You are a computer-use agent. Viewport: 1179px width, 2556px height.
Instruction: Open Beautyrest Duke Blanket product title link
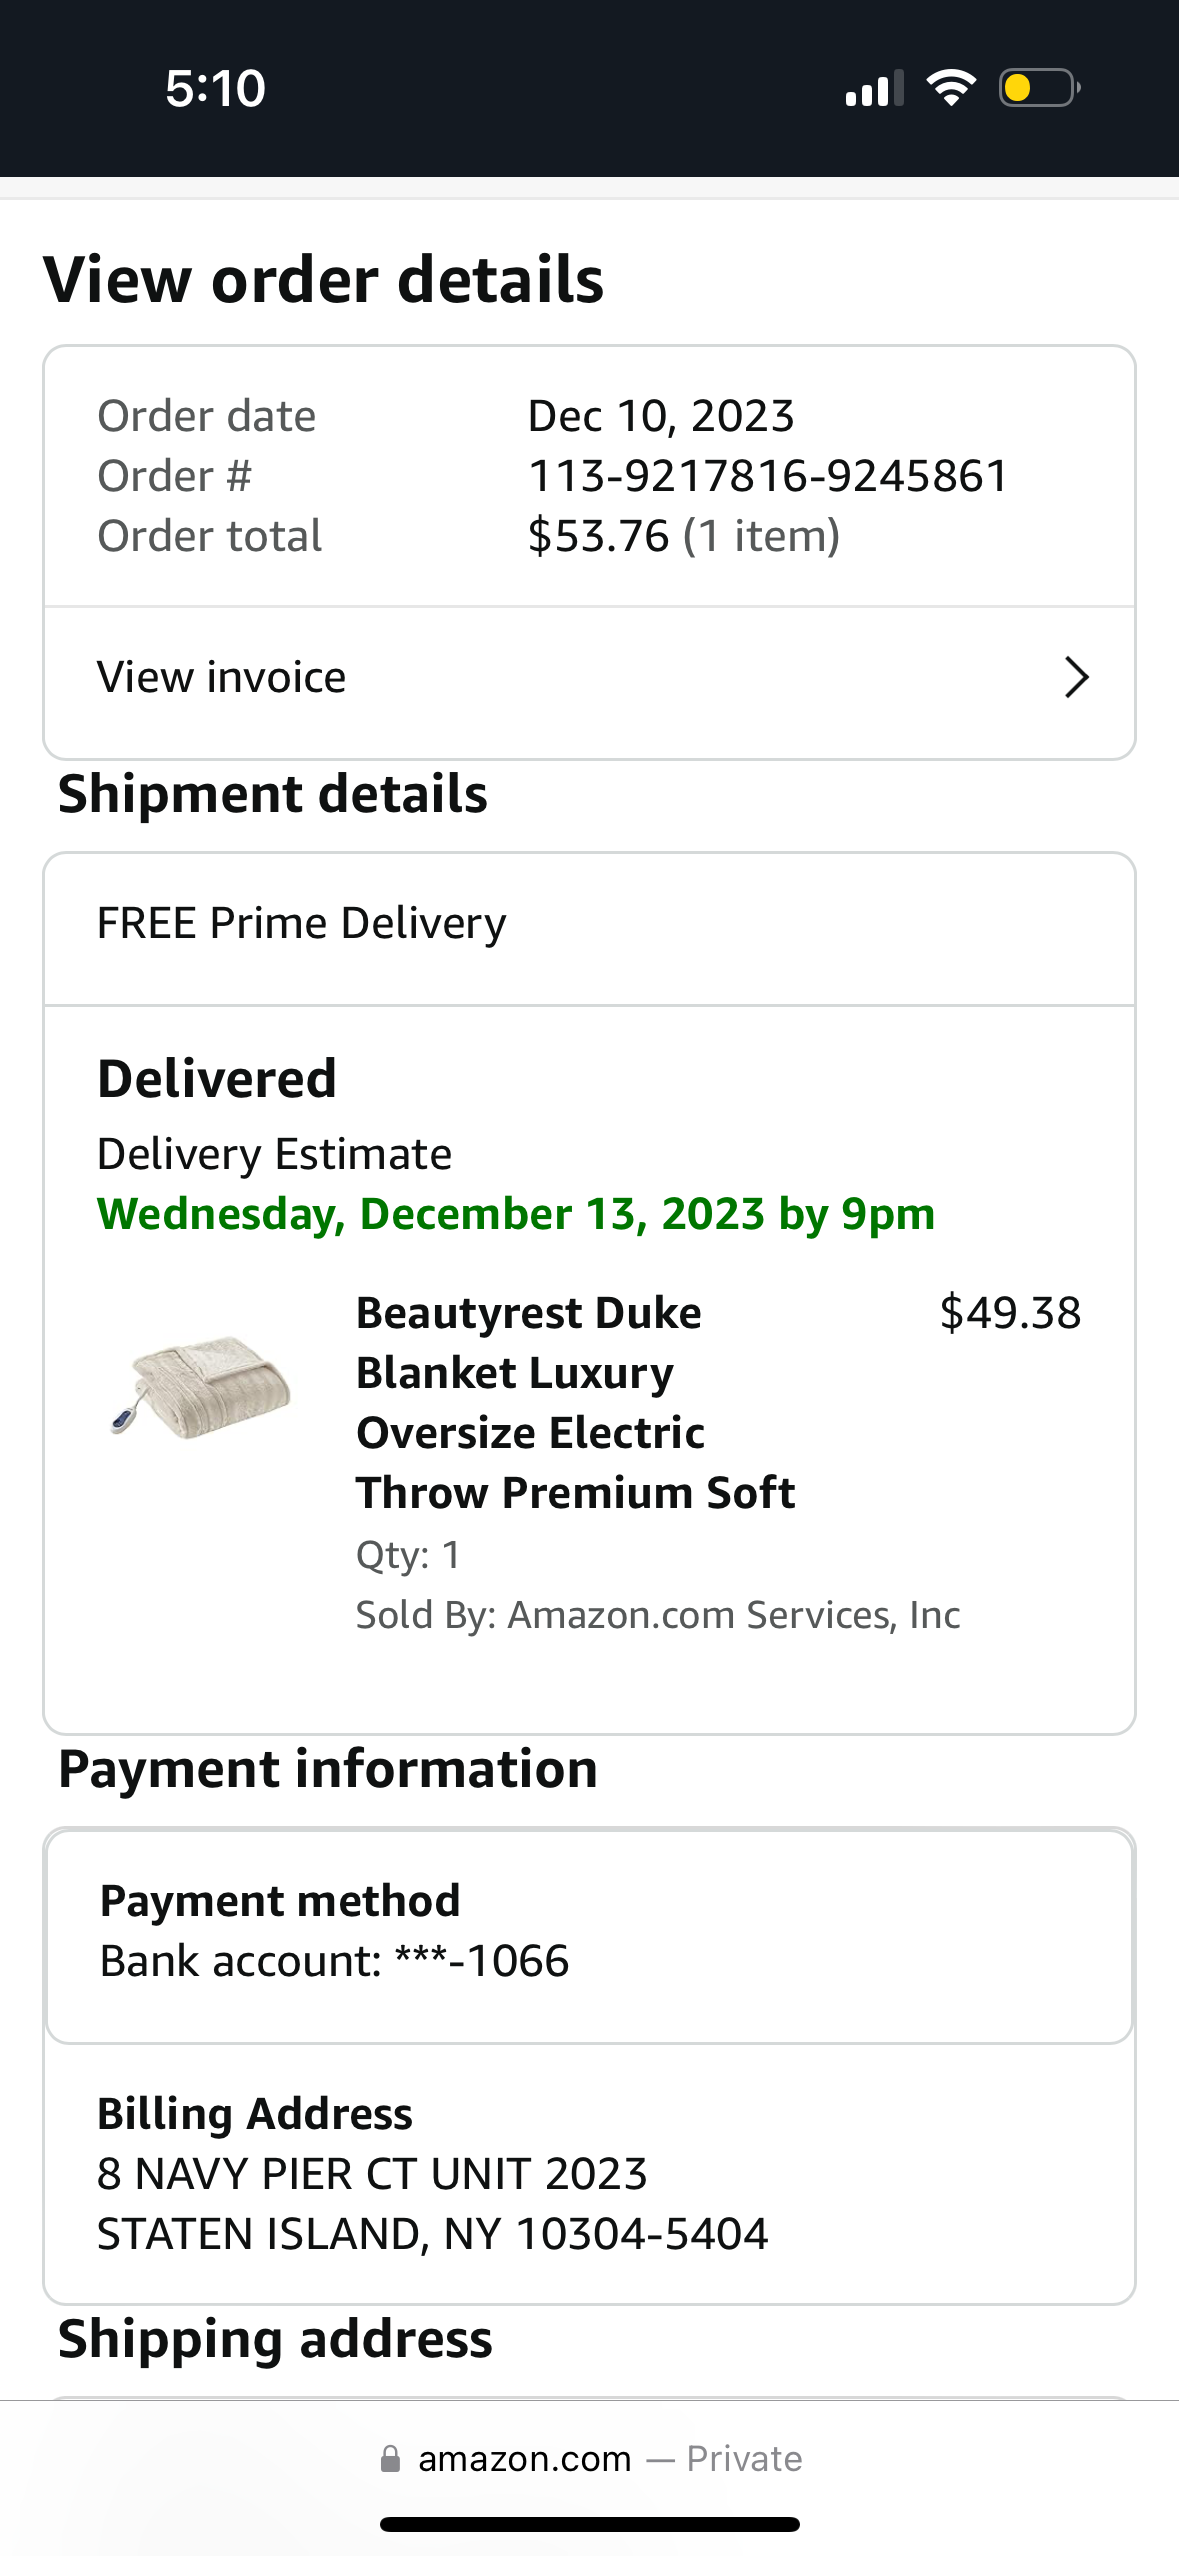click(575, 1402)
